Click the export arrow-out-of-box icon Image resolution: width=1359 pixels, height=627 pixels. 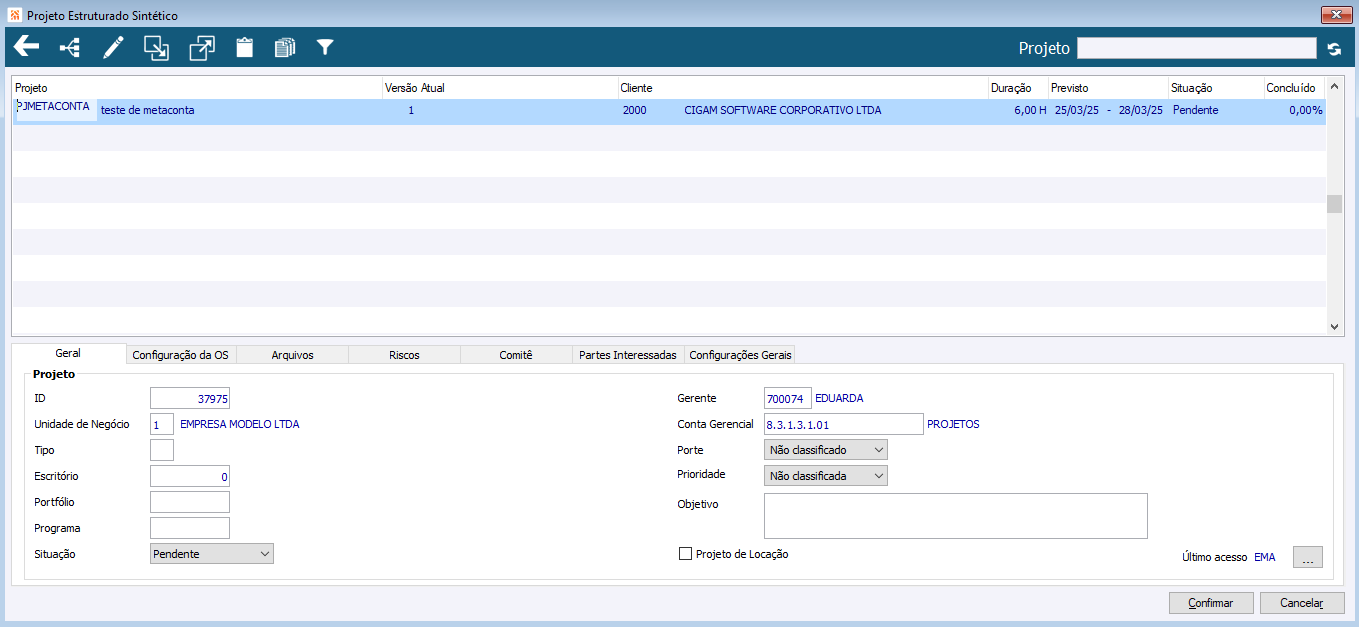202,47
